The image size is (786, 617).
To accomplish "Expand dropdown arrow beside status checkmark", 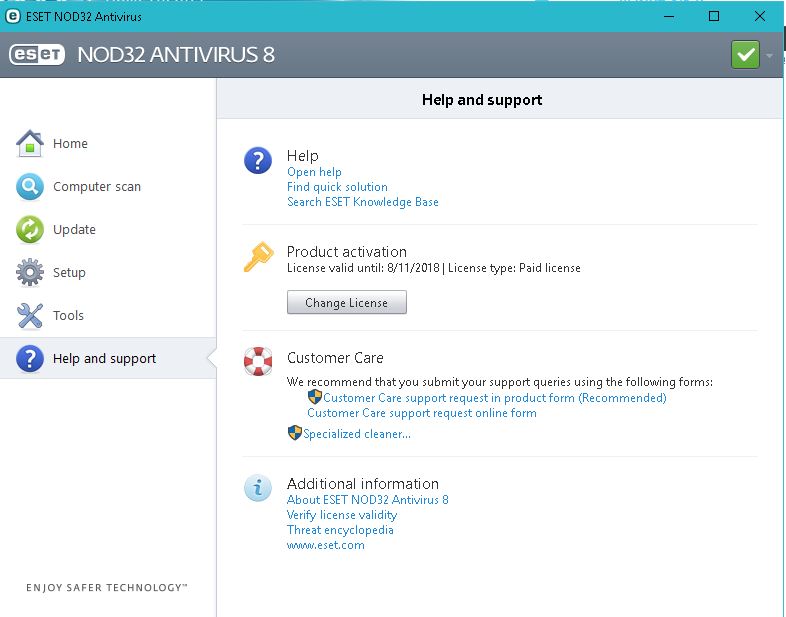I will point(769,56).
